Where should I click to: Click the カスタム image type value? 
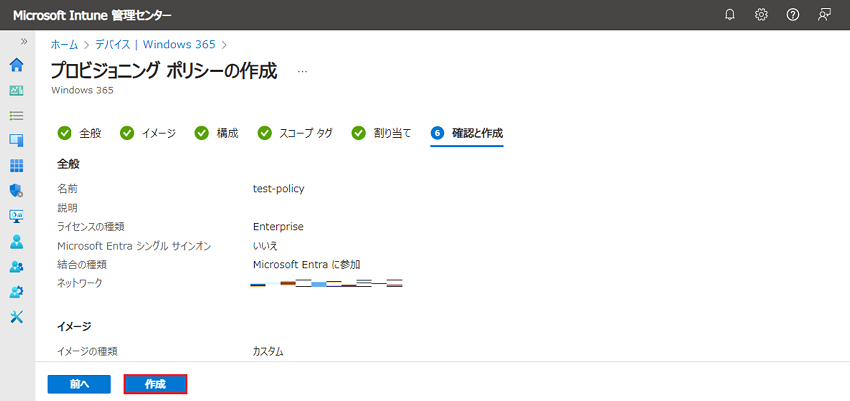pyautogui.click(x=268, y=352)
